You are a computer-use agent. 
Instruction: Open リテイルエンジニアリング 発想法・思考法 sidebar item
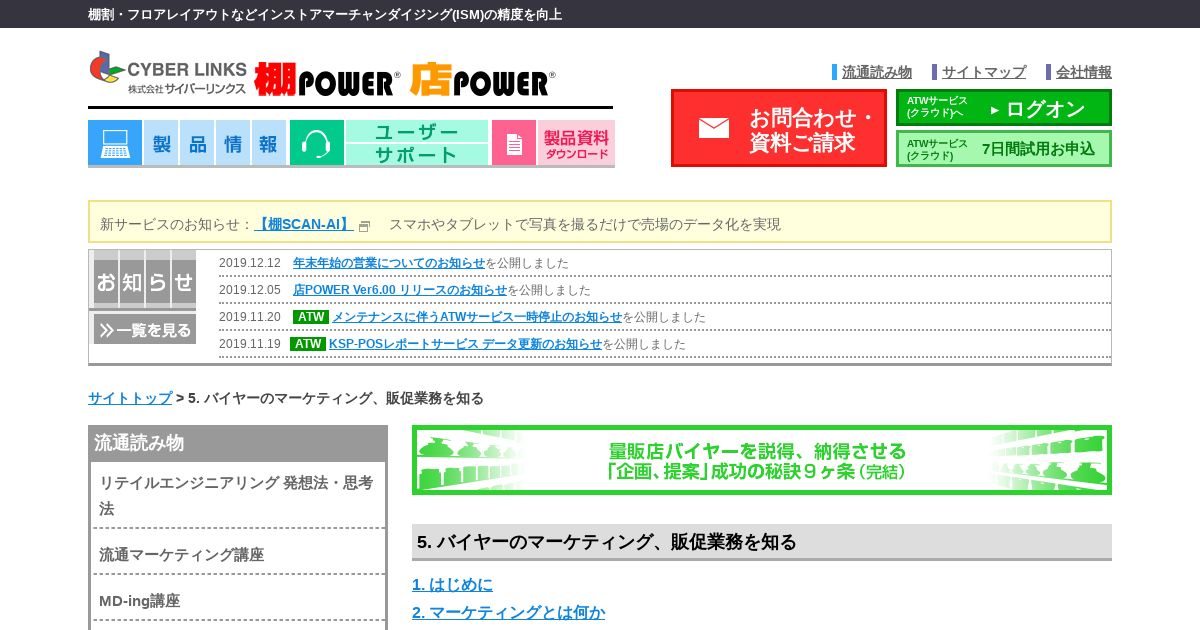pos(238,495)
